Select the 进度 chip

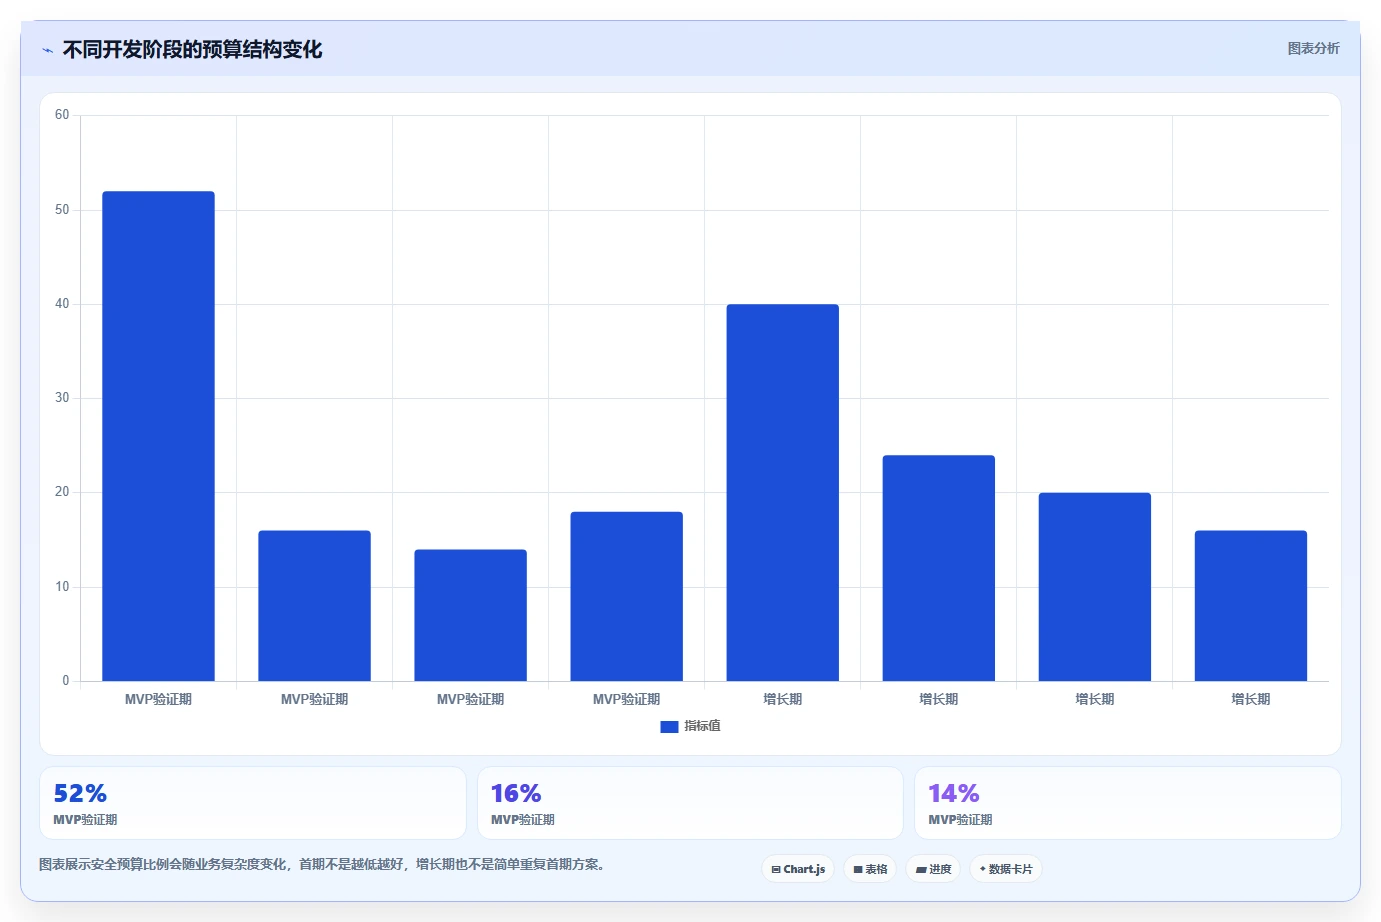pyautogui.click(x=933, y=869)
